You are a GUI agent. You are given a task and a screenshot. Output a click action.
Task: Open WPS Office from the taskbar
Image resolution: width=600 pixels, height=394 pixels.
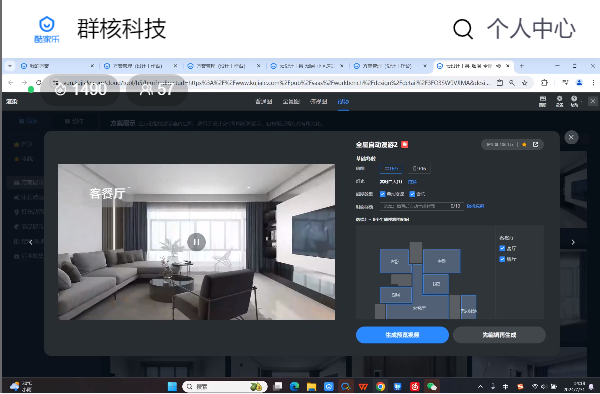click(x=363, y=386)
